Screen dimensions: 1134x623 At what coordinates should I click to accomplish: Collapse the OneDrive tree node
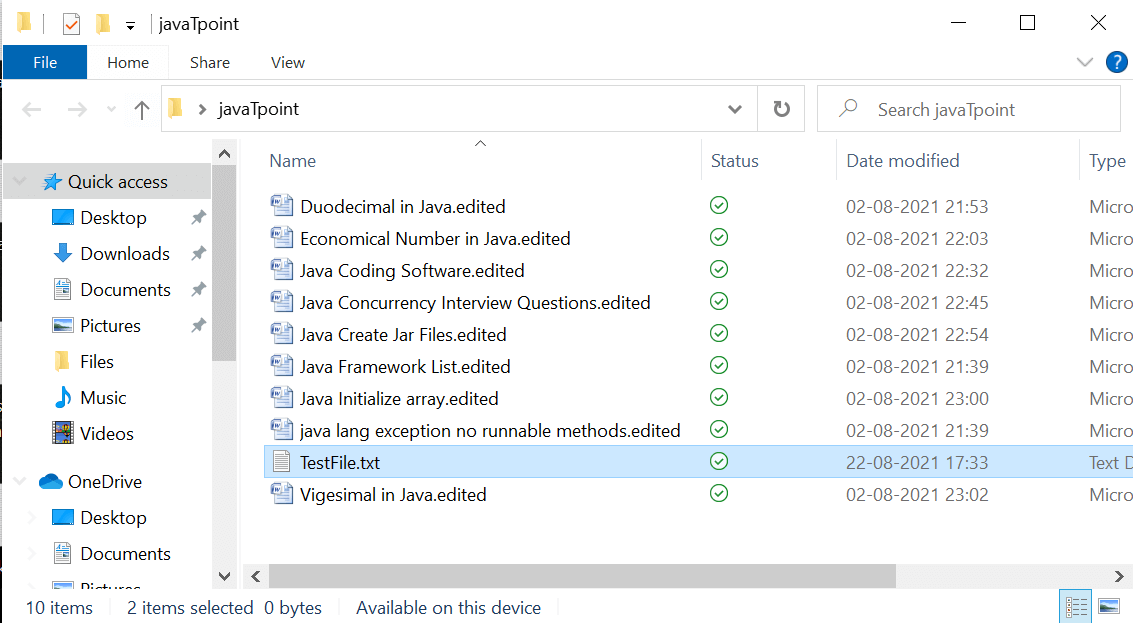point(20,482)
